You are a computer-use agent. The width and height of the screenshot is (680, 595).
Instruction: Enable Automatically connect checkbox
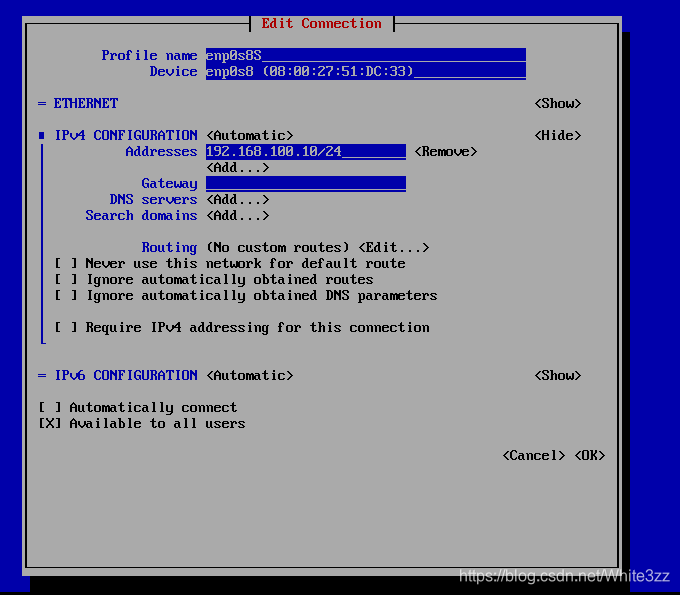click(x=50, y=408)
